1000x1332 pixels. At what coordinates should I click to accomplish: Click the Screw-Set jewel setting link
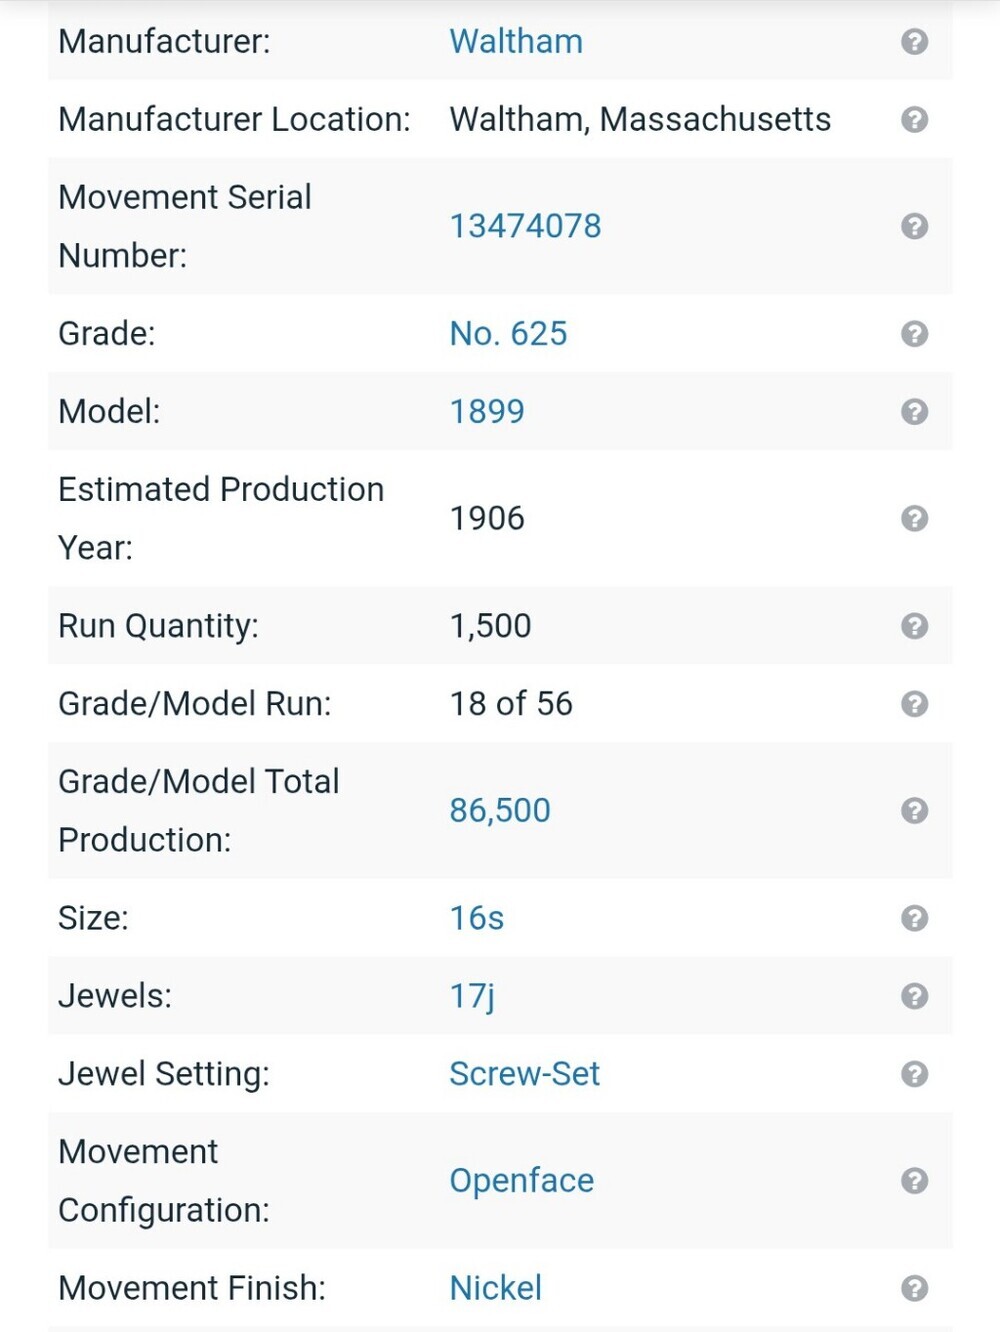(x=524, y=1074)
